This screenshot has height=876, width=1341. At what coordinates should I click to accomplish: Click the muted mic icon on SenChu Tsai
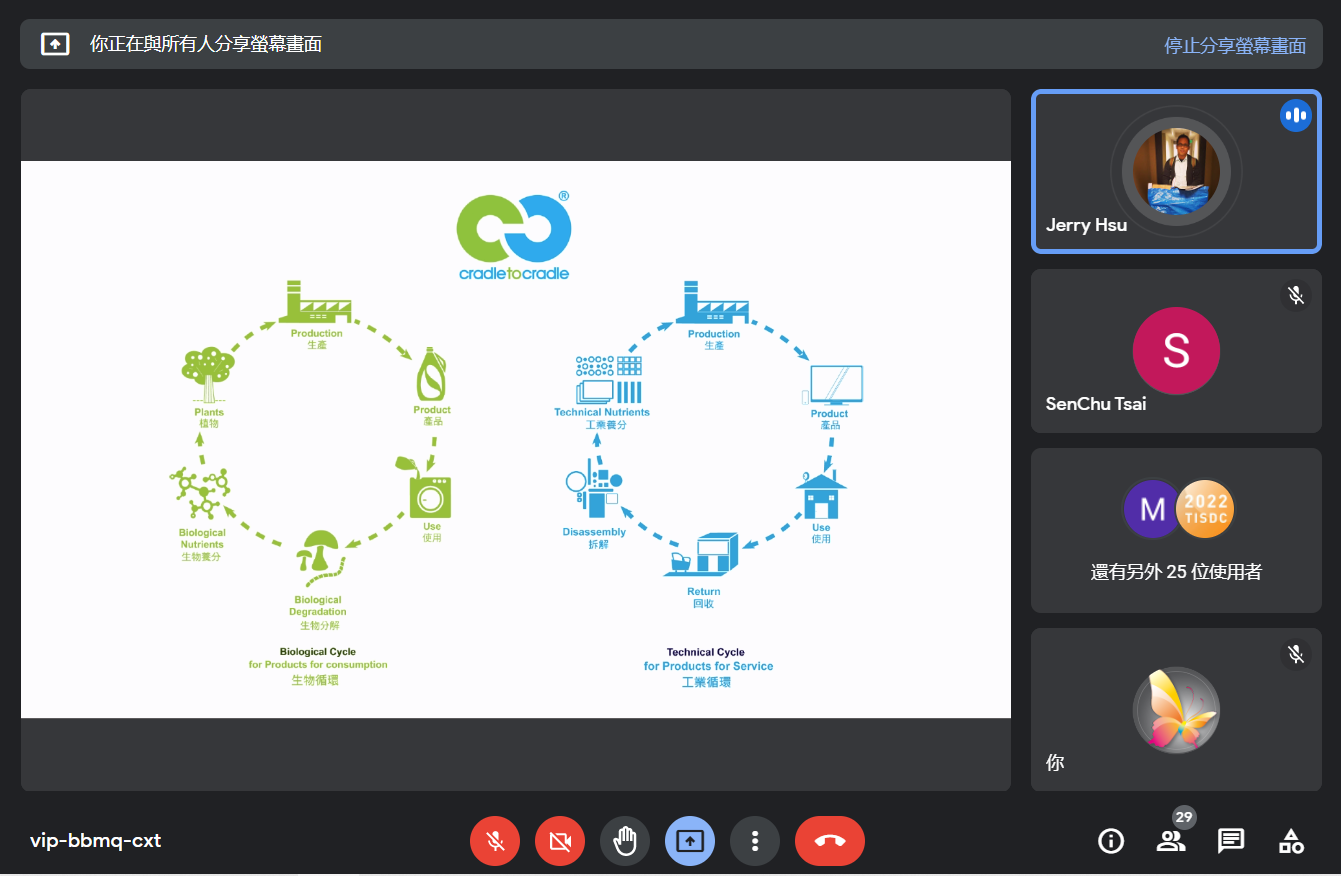pyautogui.click(x=1295, y=295)
